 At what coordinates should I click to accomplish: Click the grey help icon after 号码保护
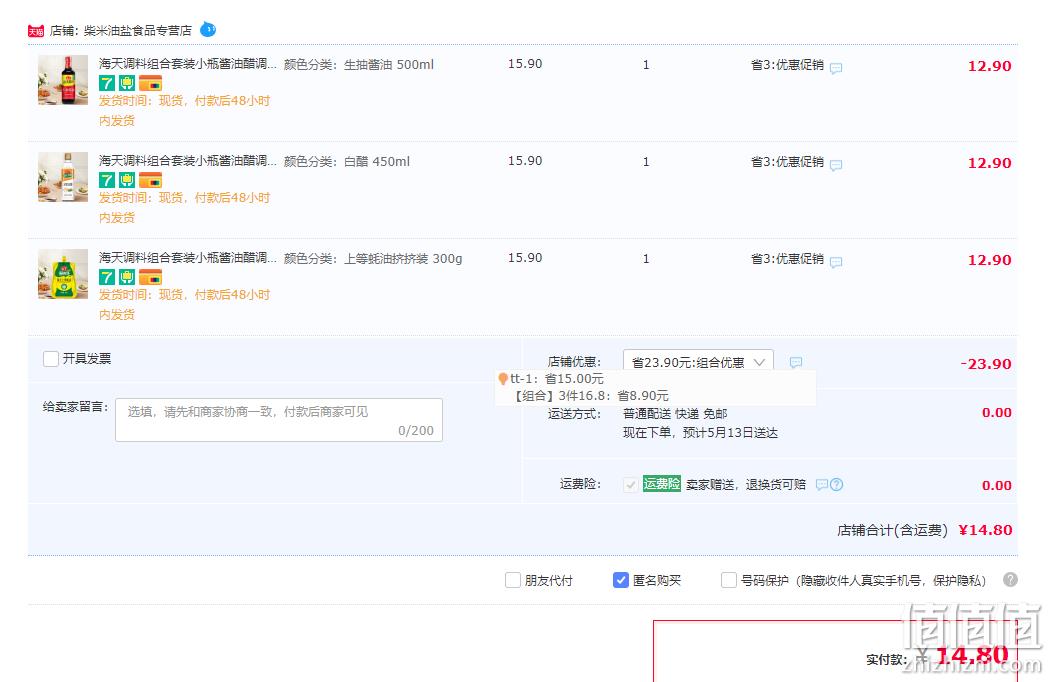(1010, 580)
